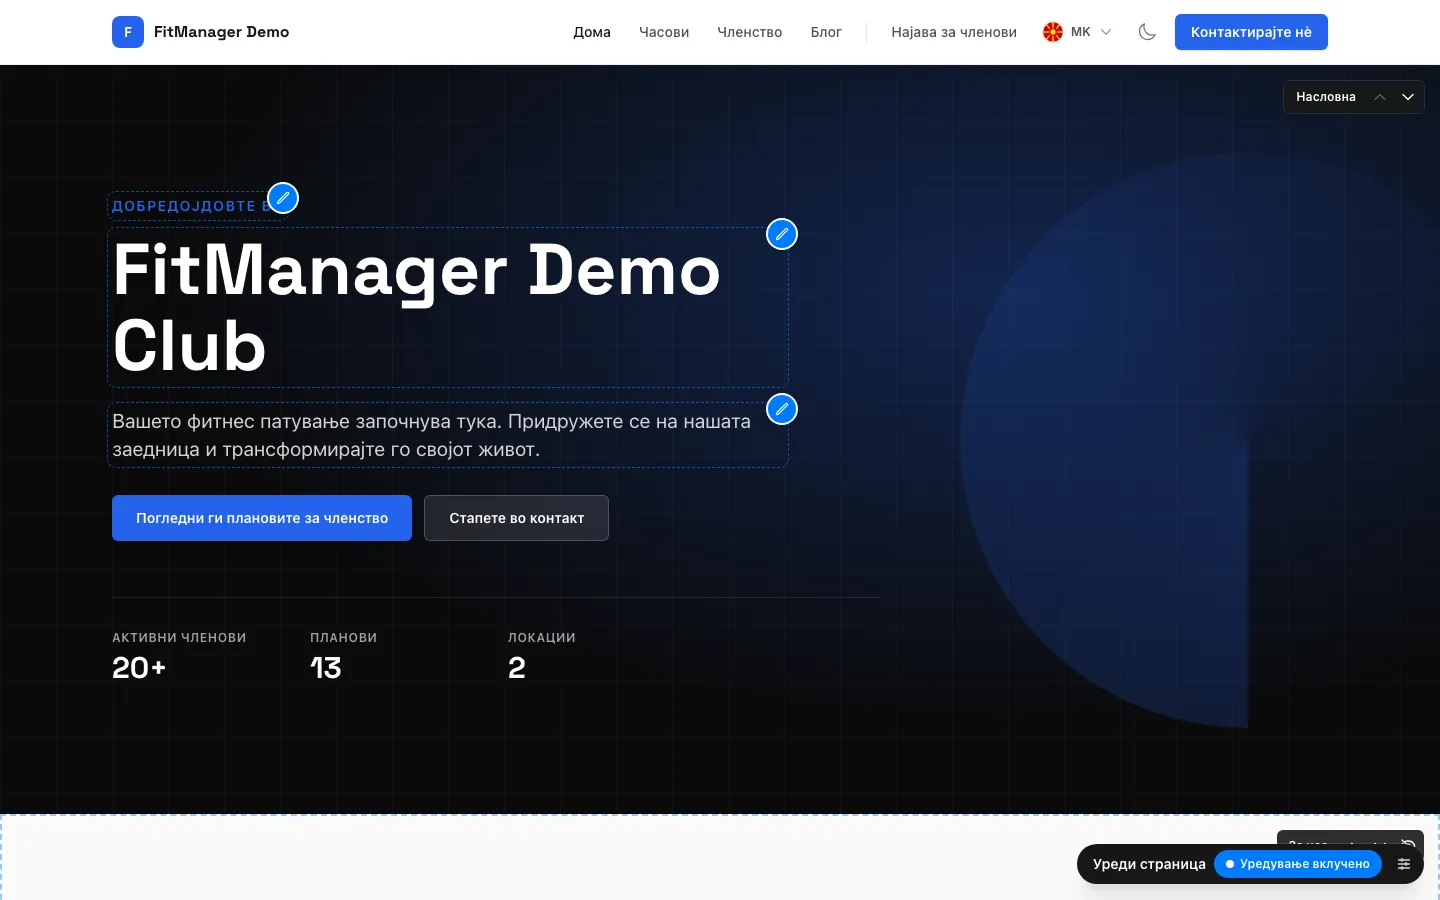
Task: Open the Блог menu item
Action: (x=826, y=32)
